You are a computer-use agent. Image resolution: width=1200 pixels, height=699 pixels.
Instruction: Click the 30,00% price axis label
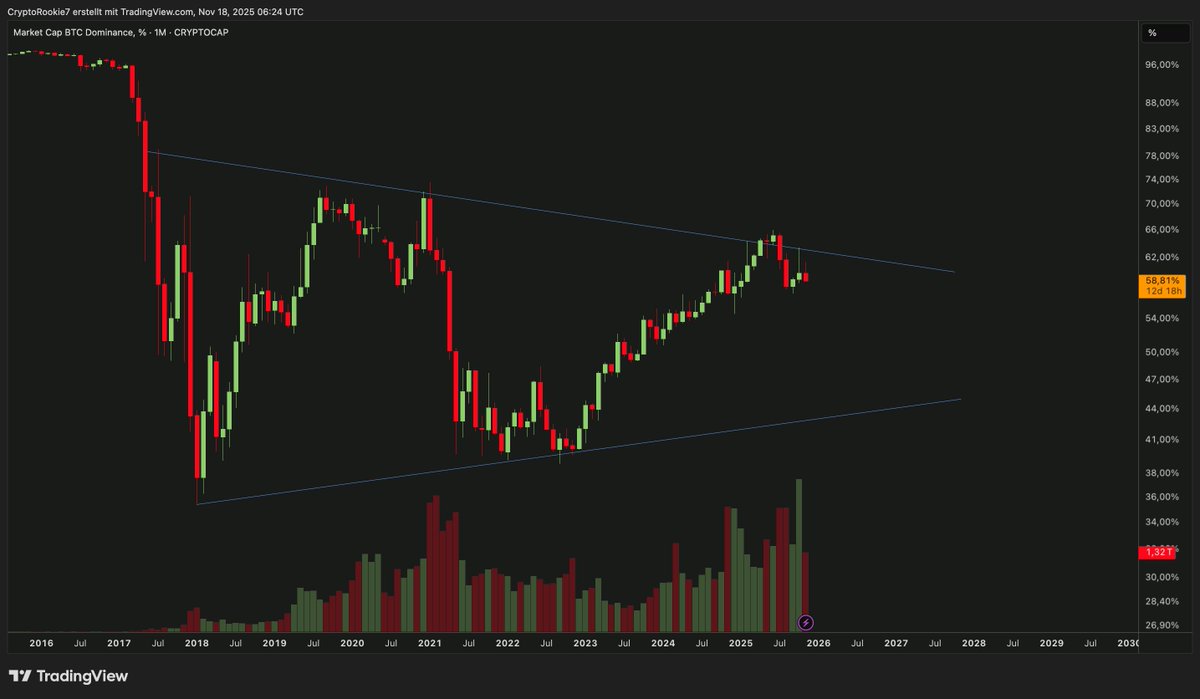[x=1163, y=578]
